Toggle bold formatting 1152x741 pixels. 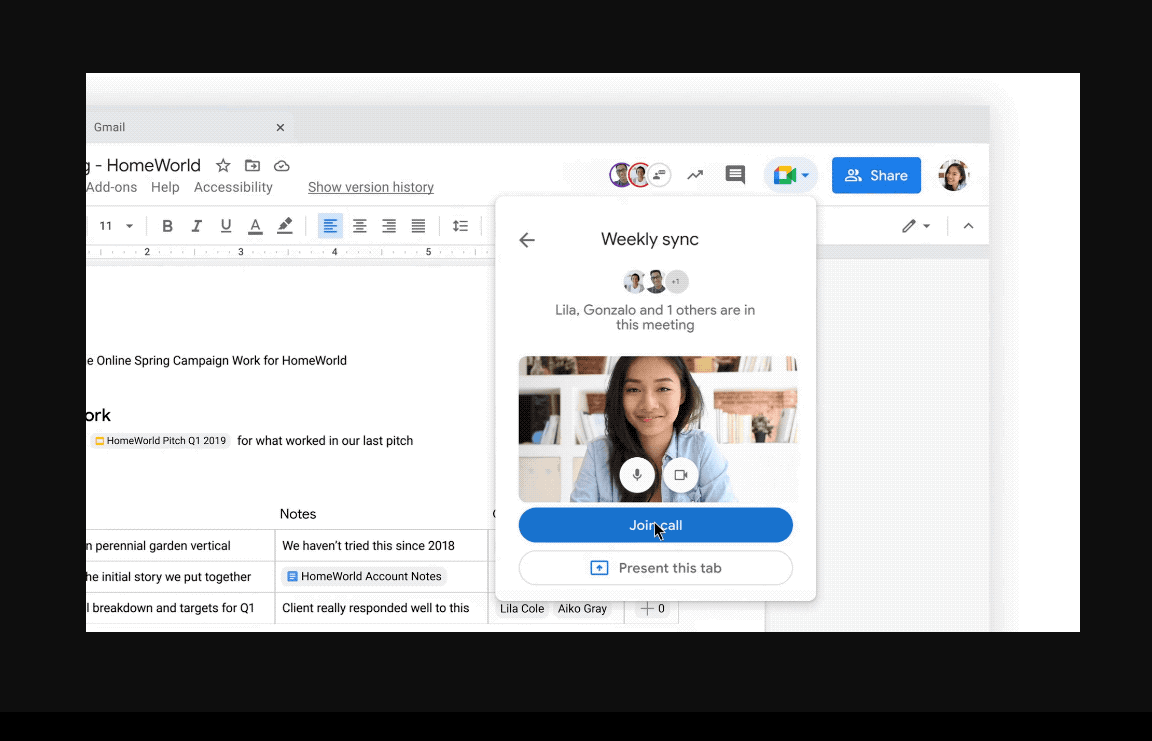coord(167,226)
